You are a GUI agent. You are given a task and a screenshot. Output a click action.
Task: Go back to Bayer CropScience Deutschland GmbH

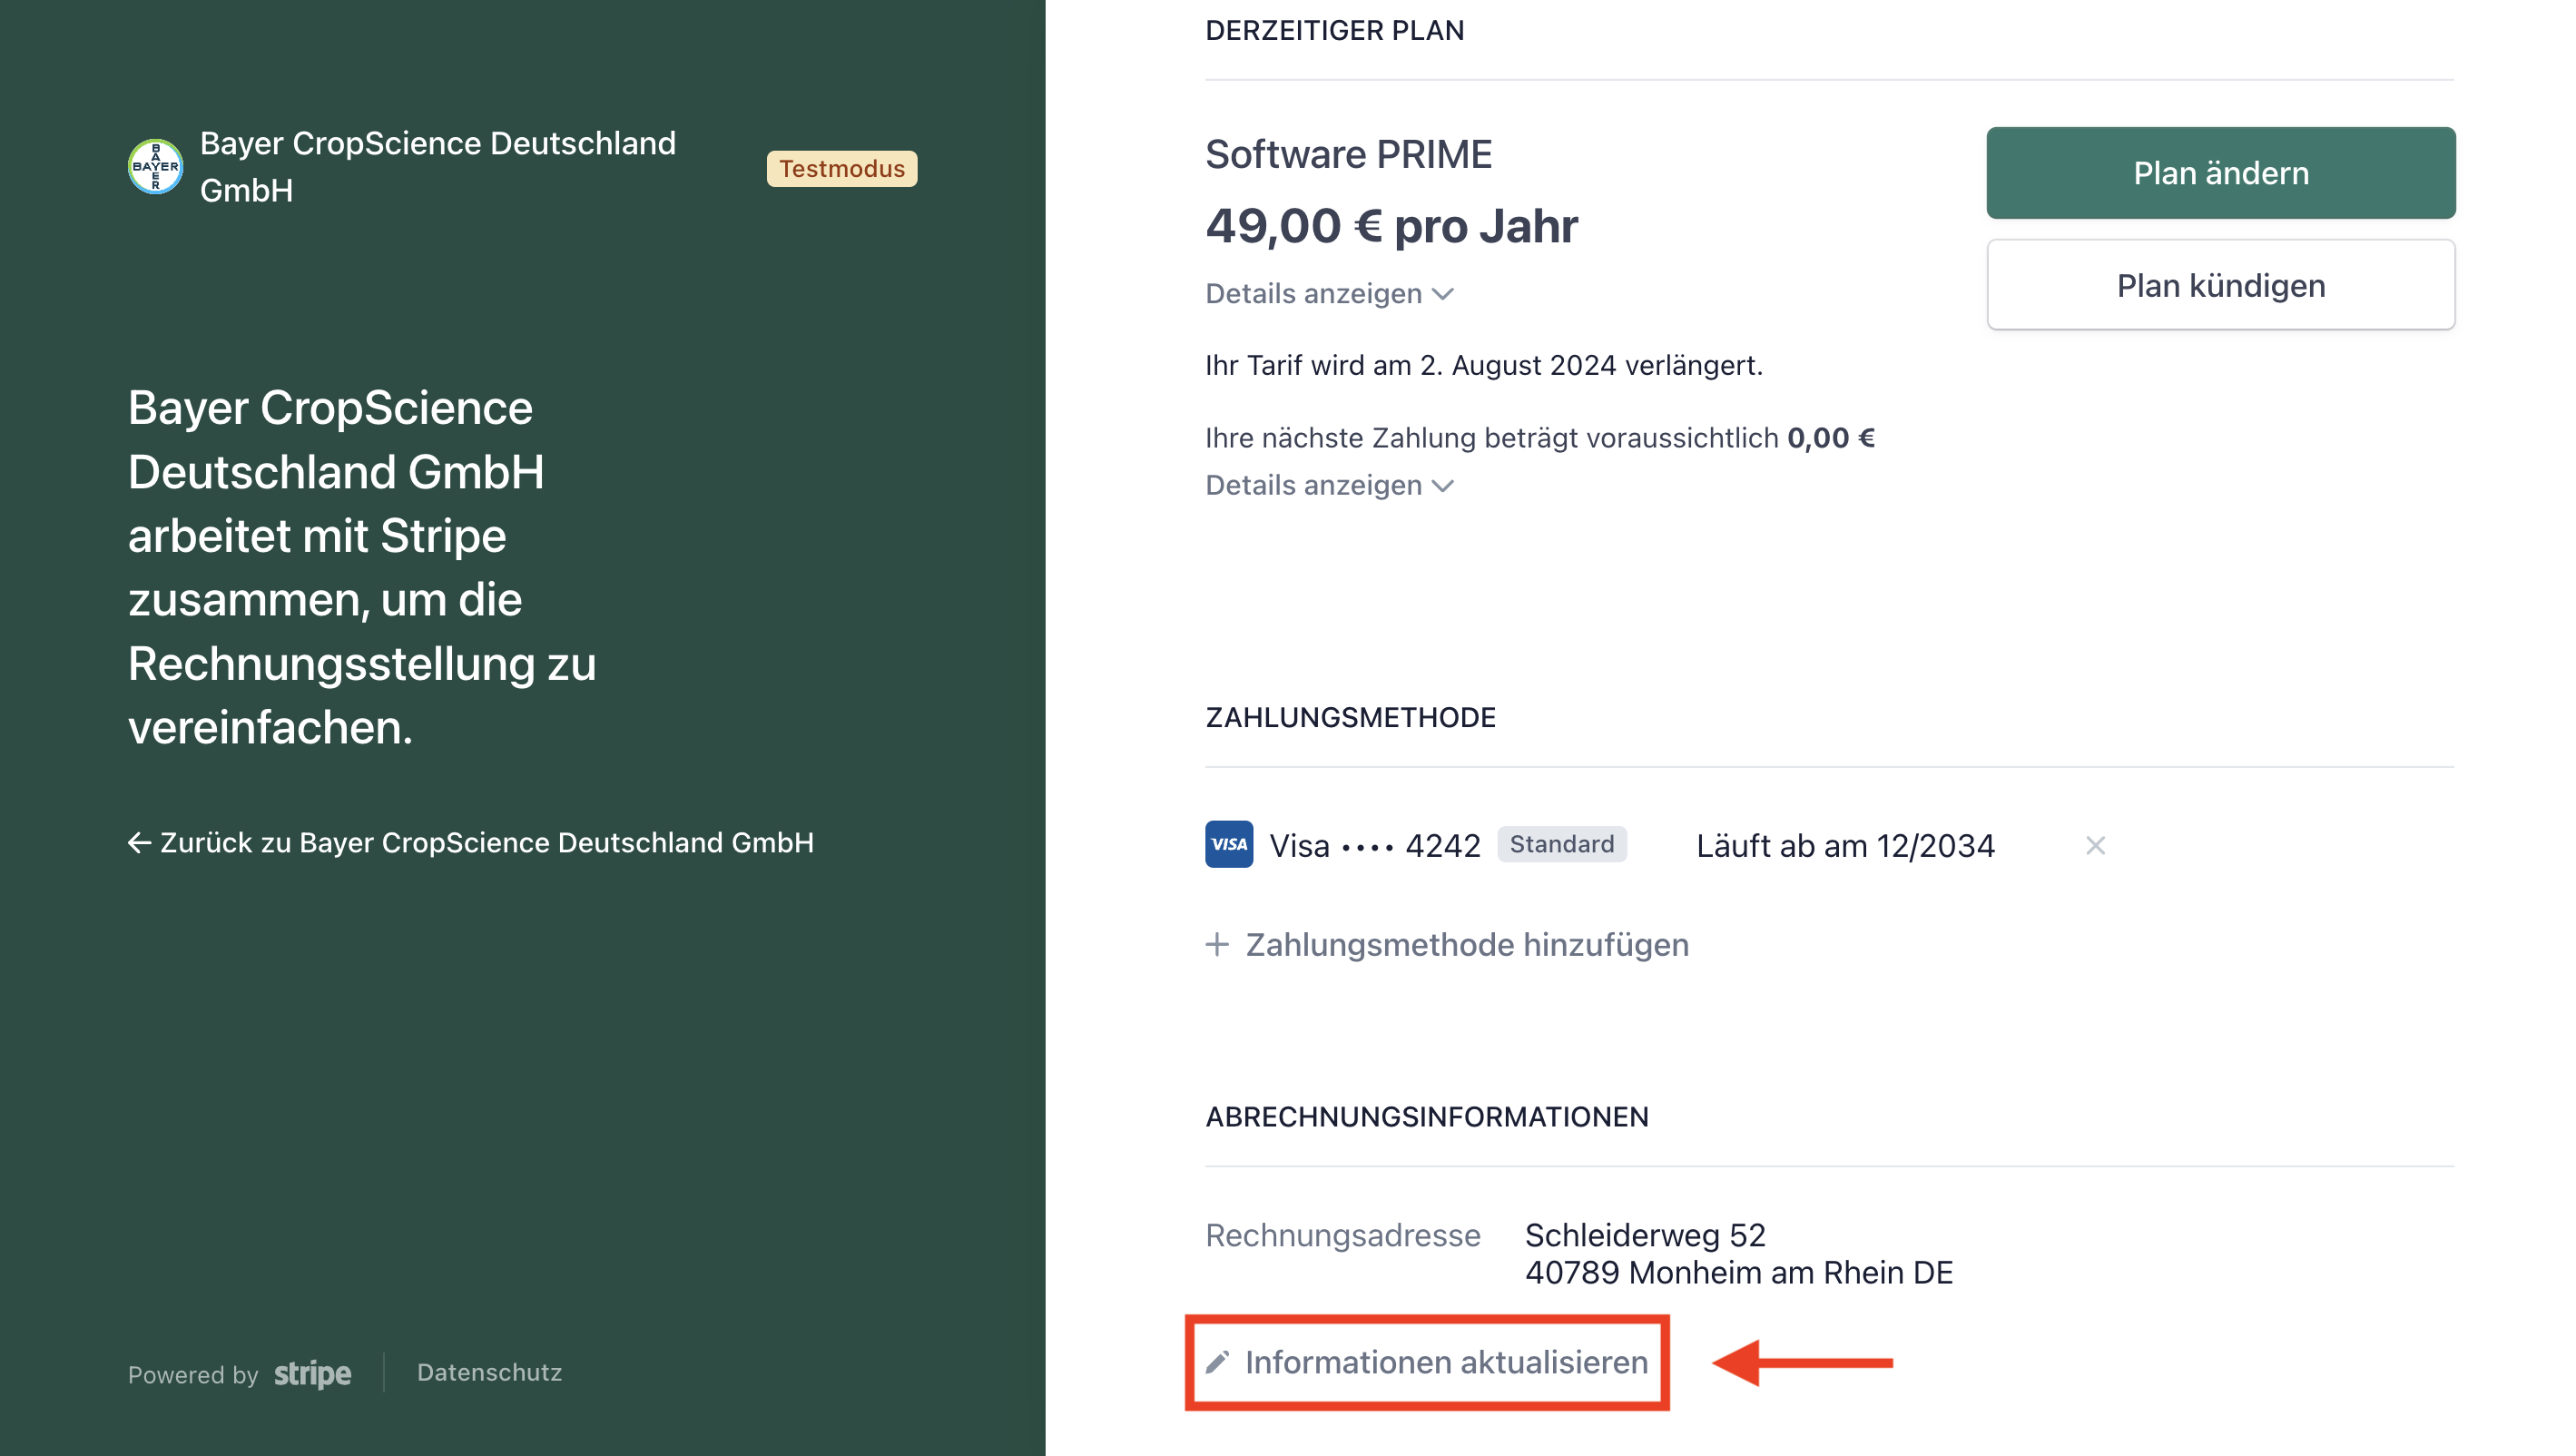pos(486,843)
